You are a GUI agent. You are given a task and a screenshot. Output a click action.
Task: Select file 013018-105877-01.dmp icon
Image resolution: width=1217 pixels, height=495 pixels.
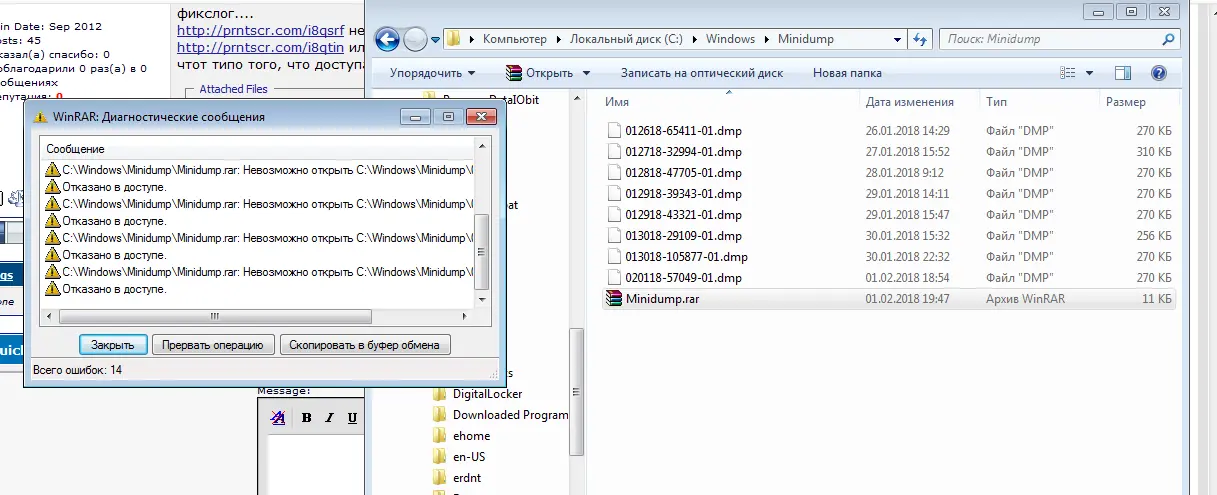pos(615,256)
